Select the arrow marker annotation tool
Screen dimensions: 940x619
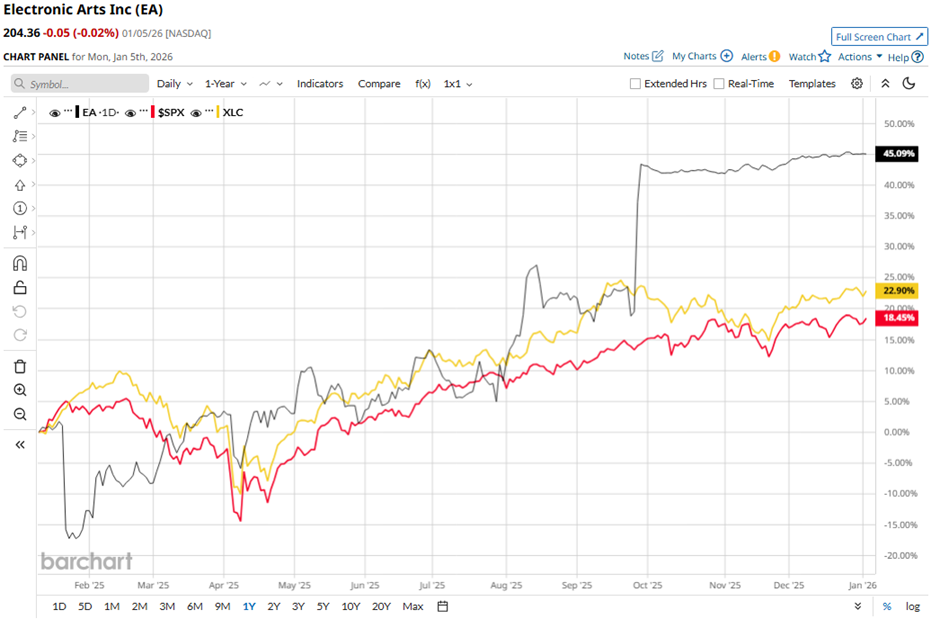click(x=20, y=185)
